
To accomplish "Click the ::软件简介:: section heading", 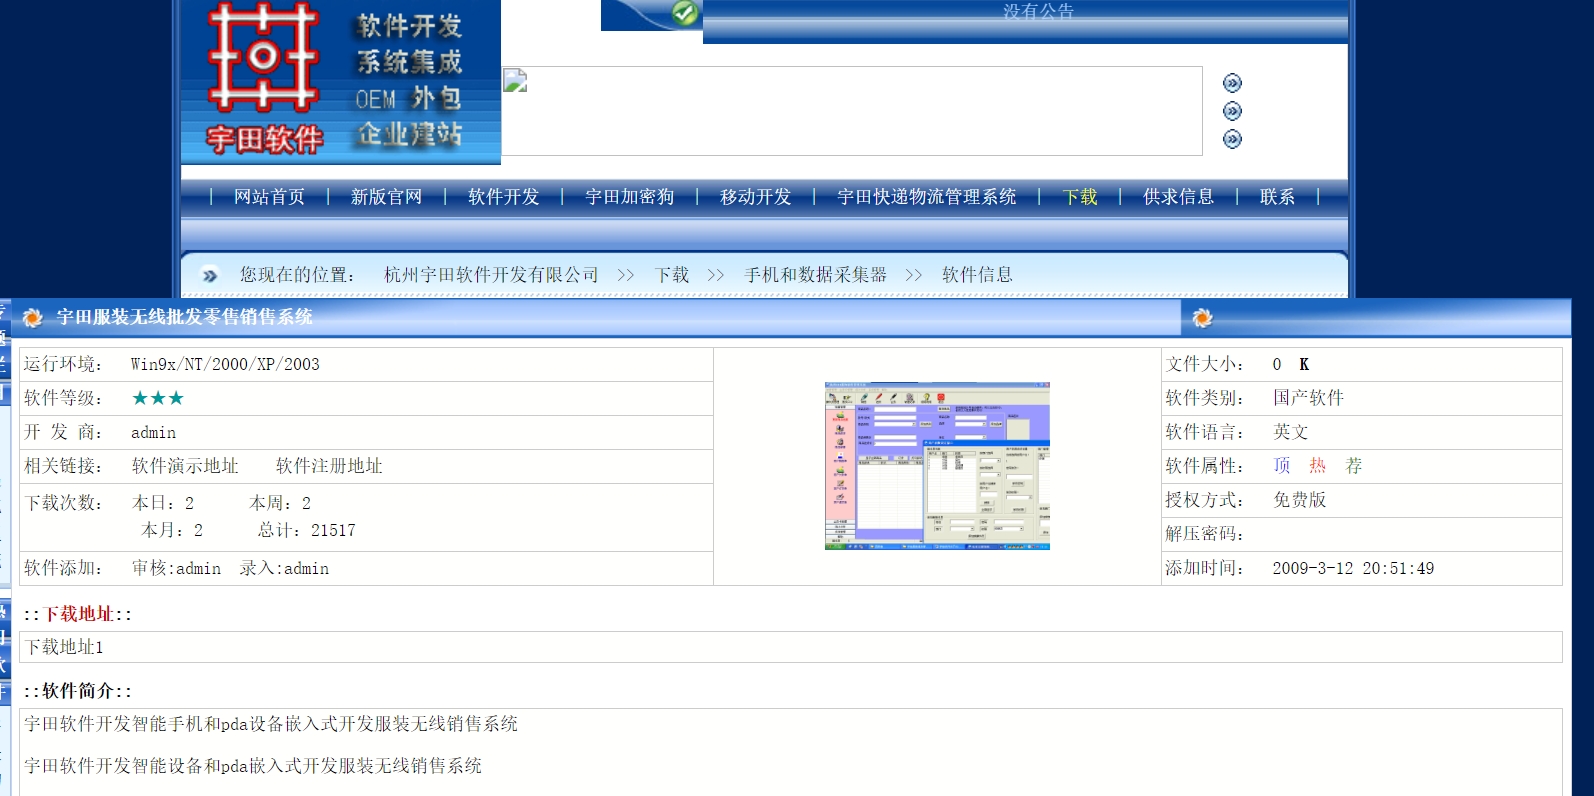I will (x=78, y=691).
